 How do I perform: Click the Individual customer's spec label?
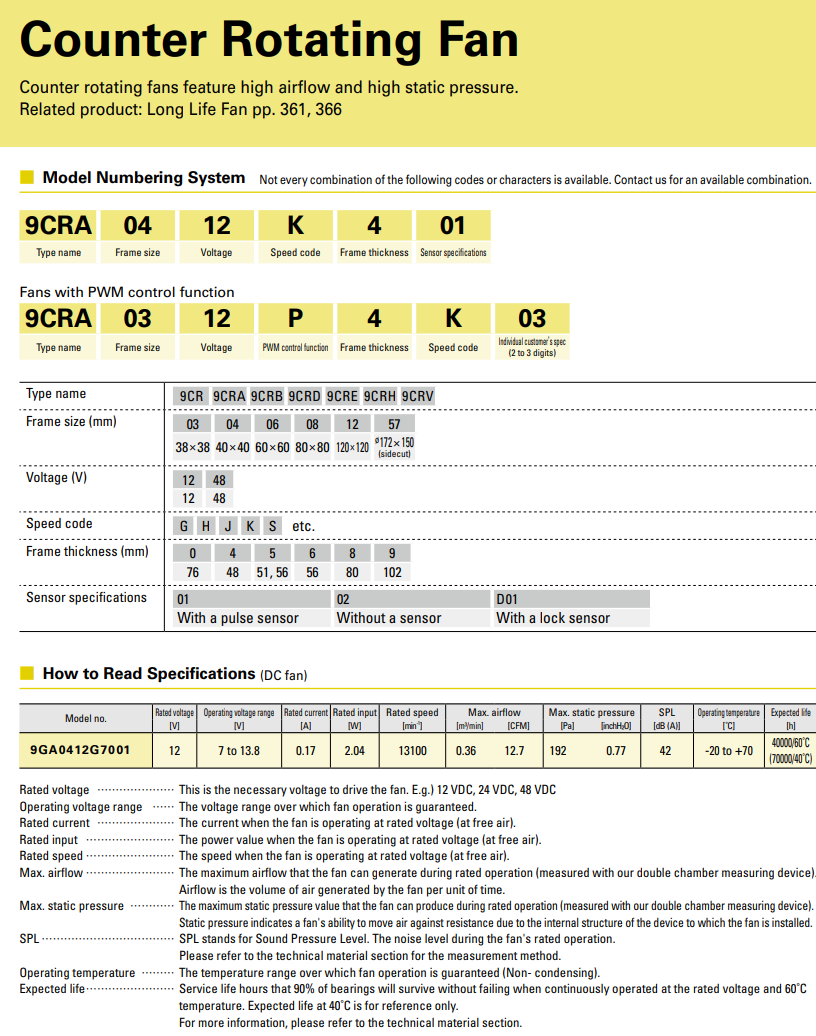tap(531, 347)
